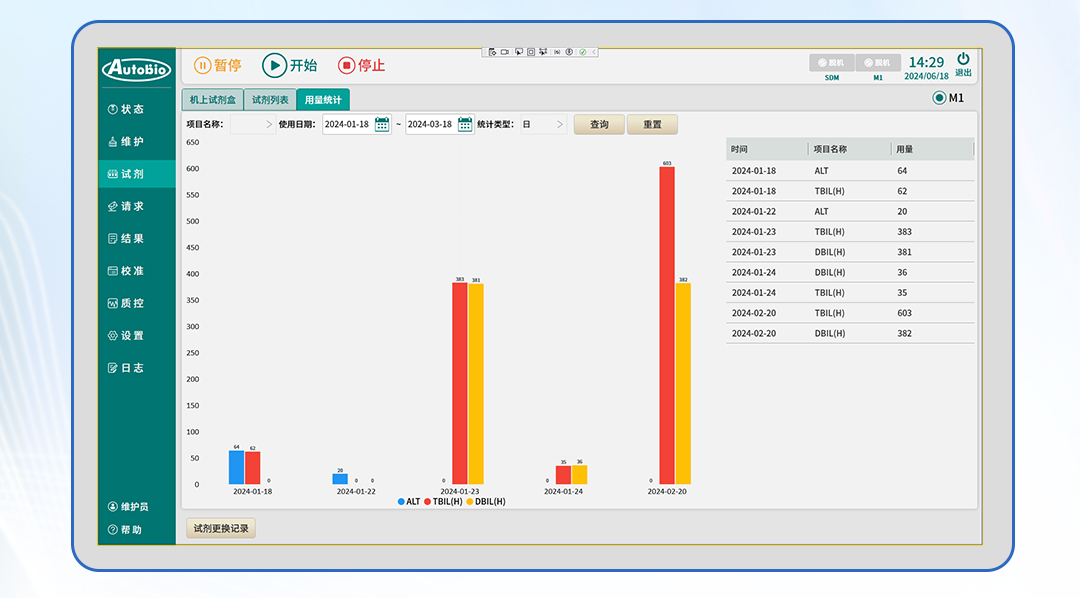Switch to the 试剂列表 tab
This screenshot has height=598, width=1080.
(x=270, y=100)
